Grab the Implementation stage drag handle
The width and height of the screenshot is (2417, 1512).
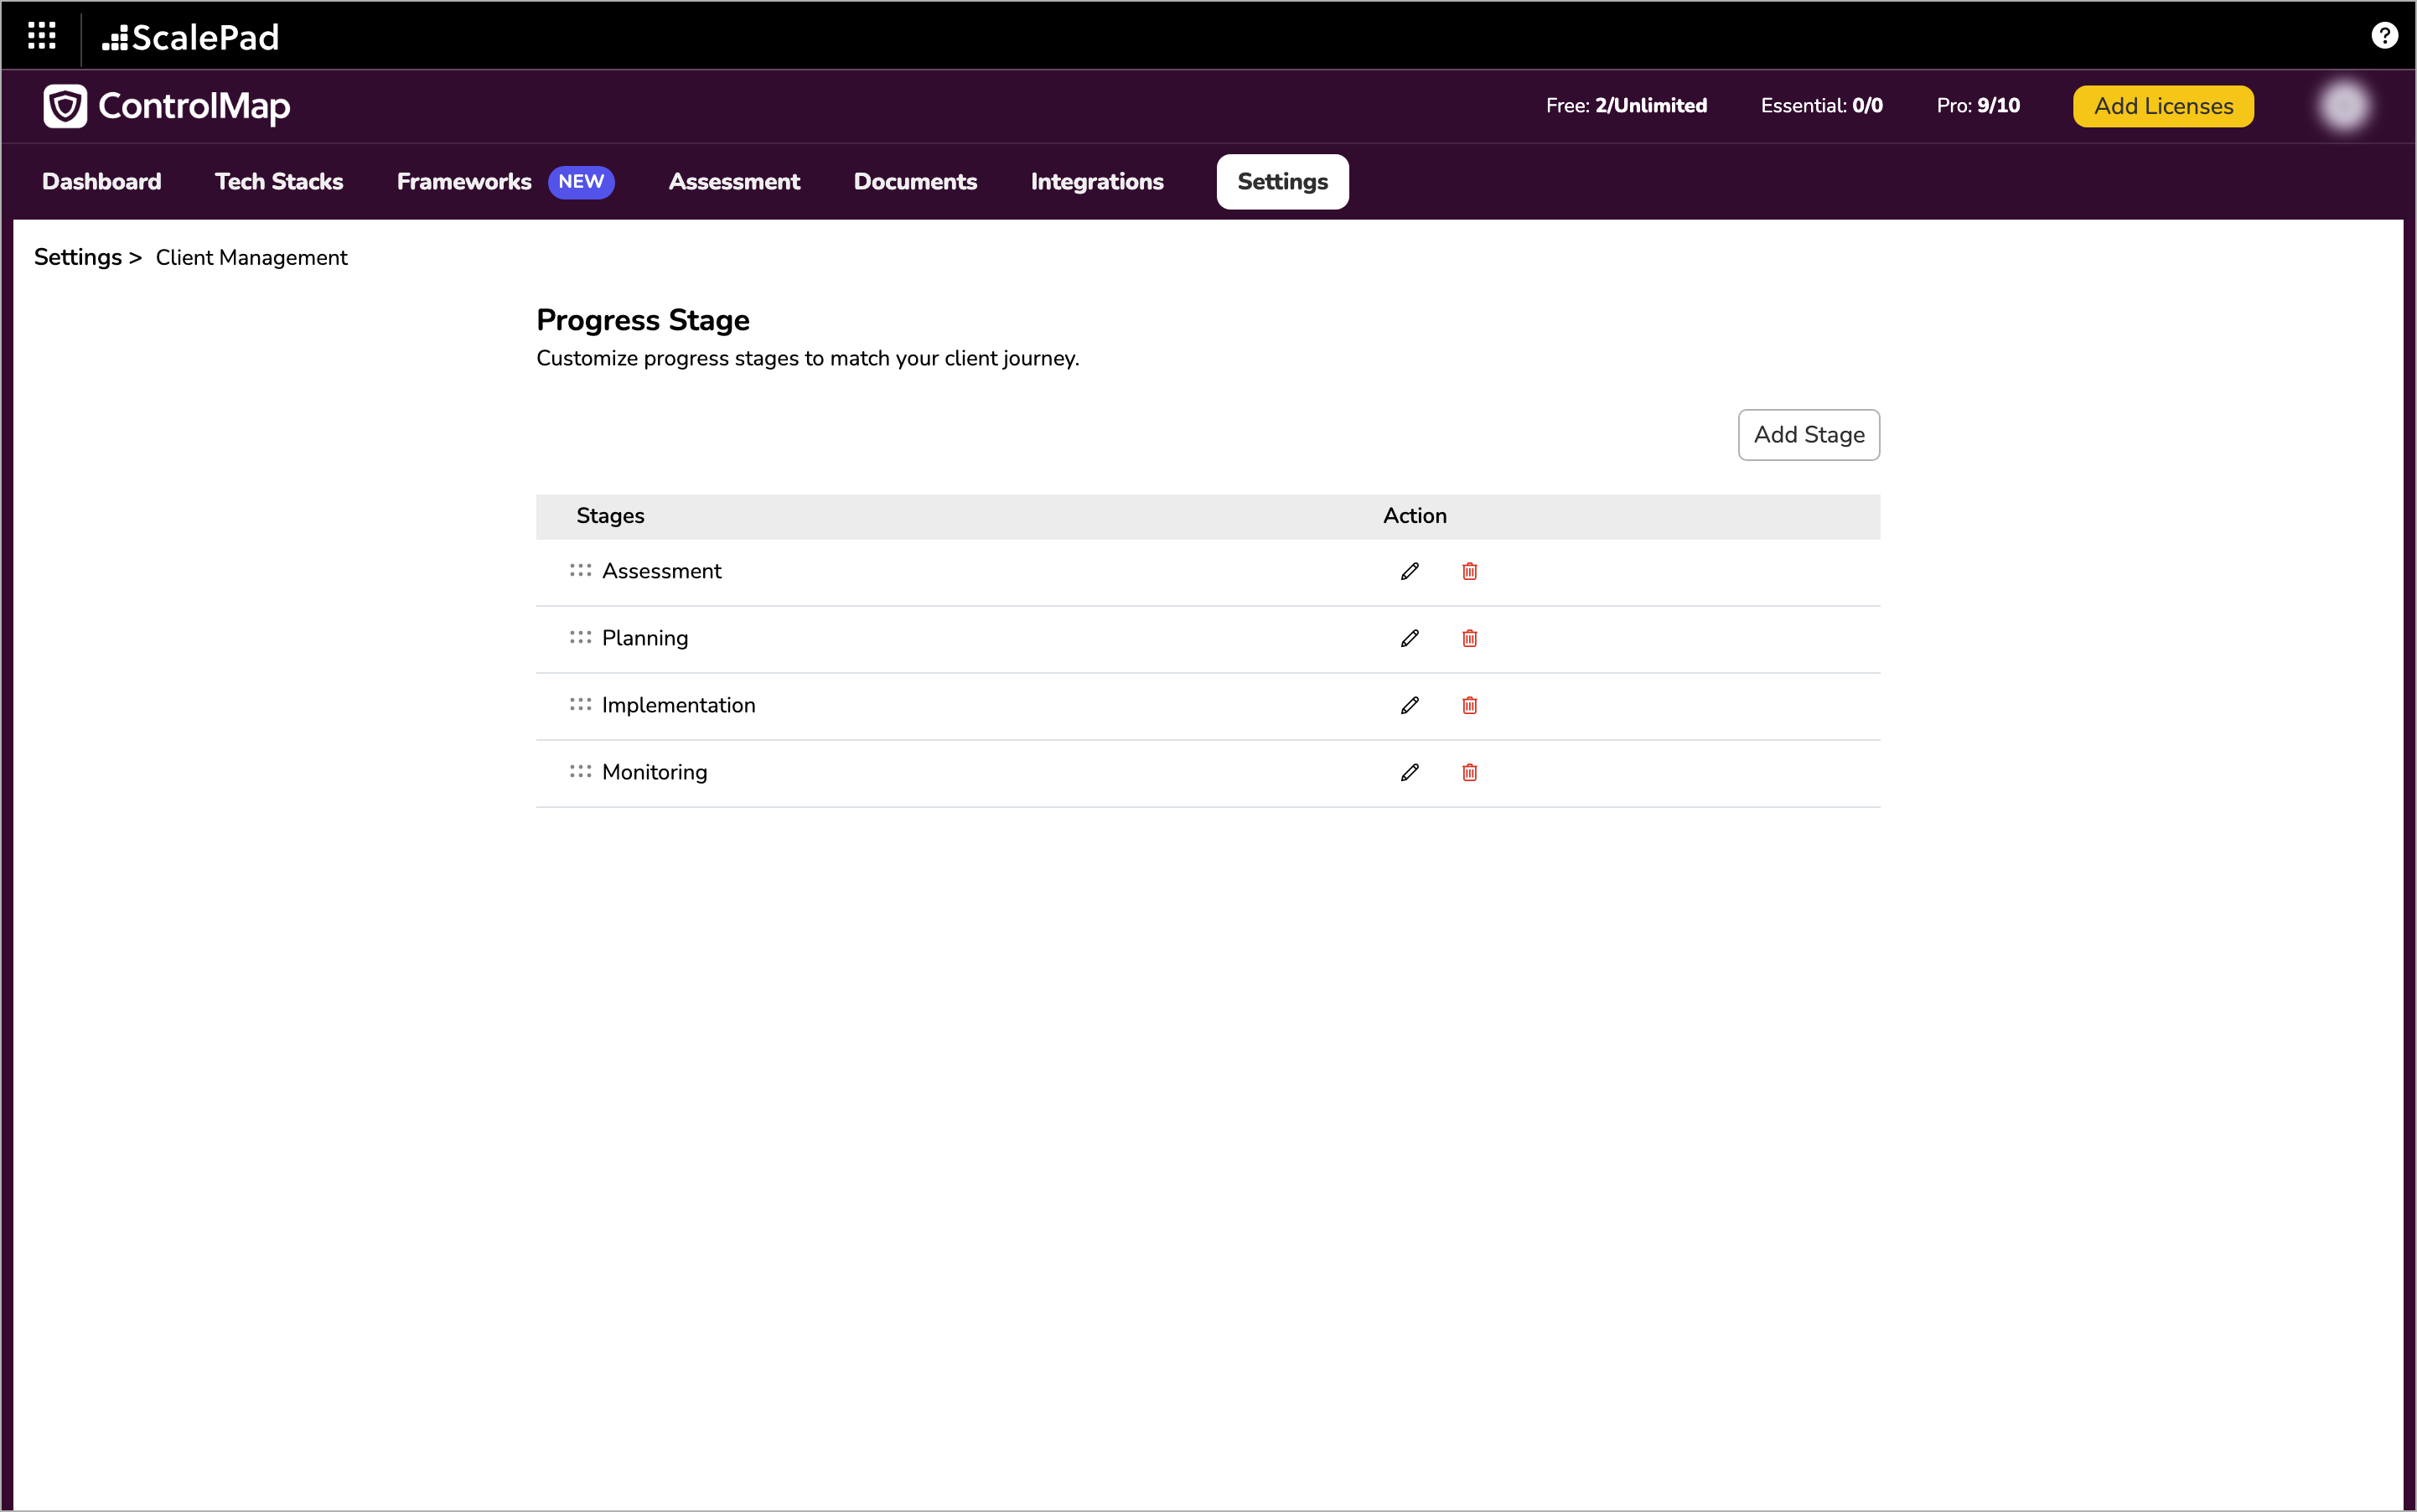point(580,704)
